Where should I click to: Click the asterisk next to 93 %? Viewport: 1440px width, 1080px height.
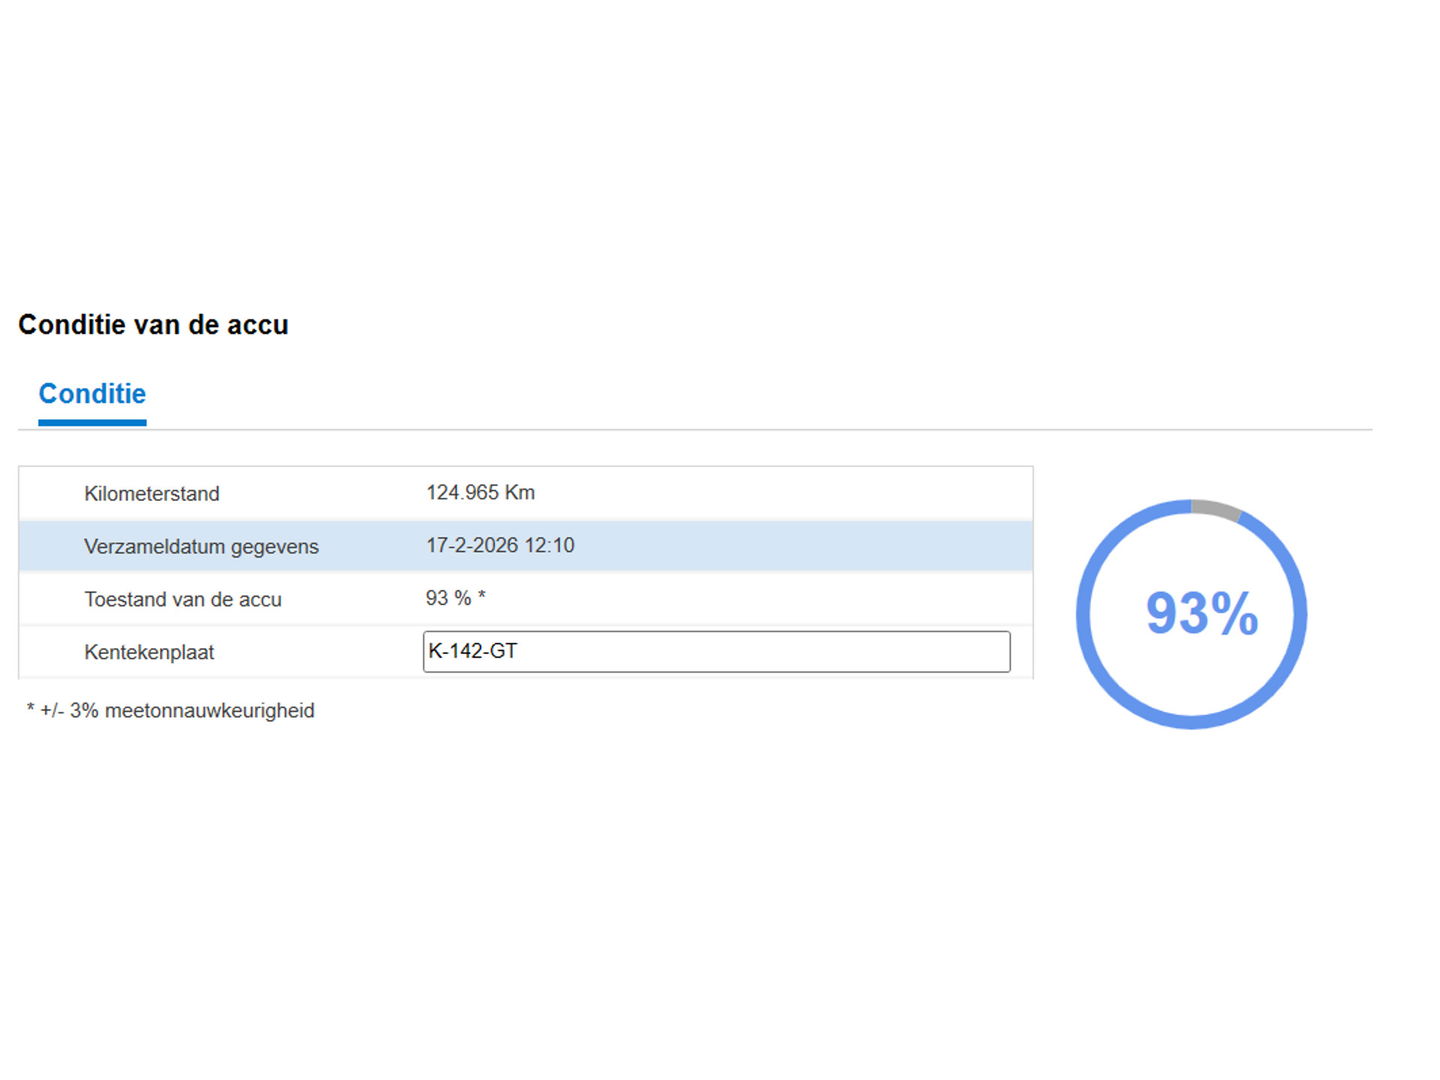(x=482, y=597)
